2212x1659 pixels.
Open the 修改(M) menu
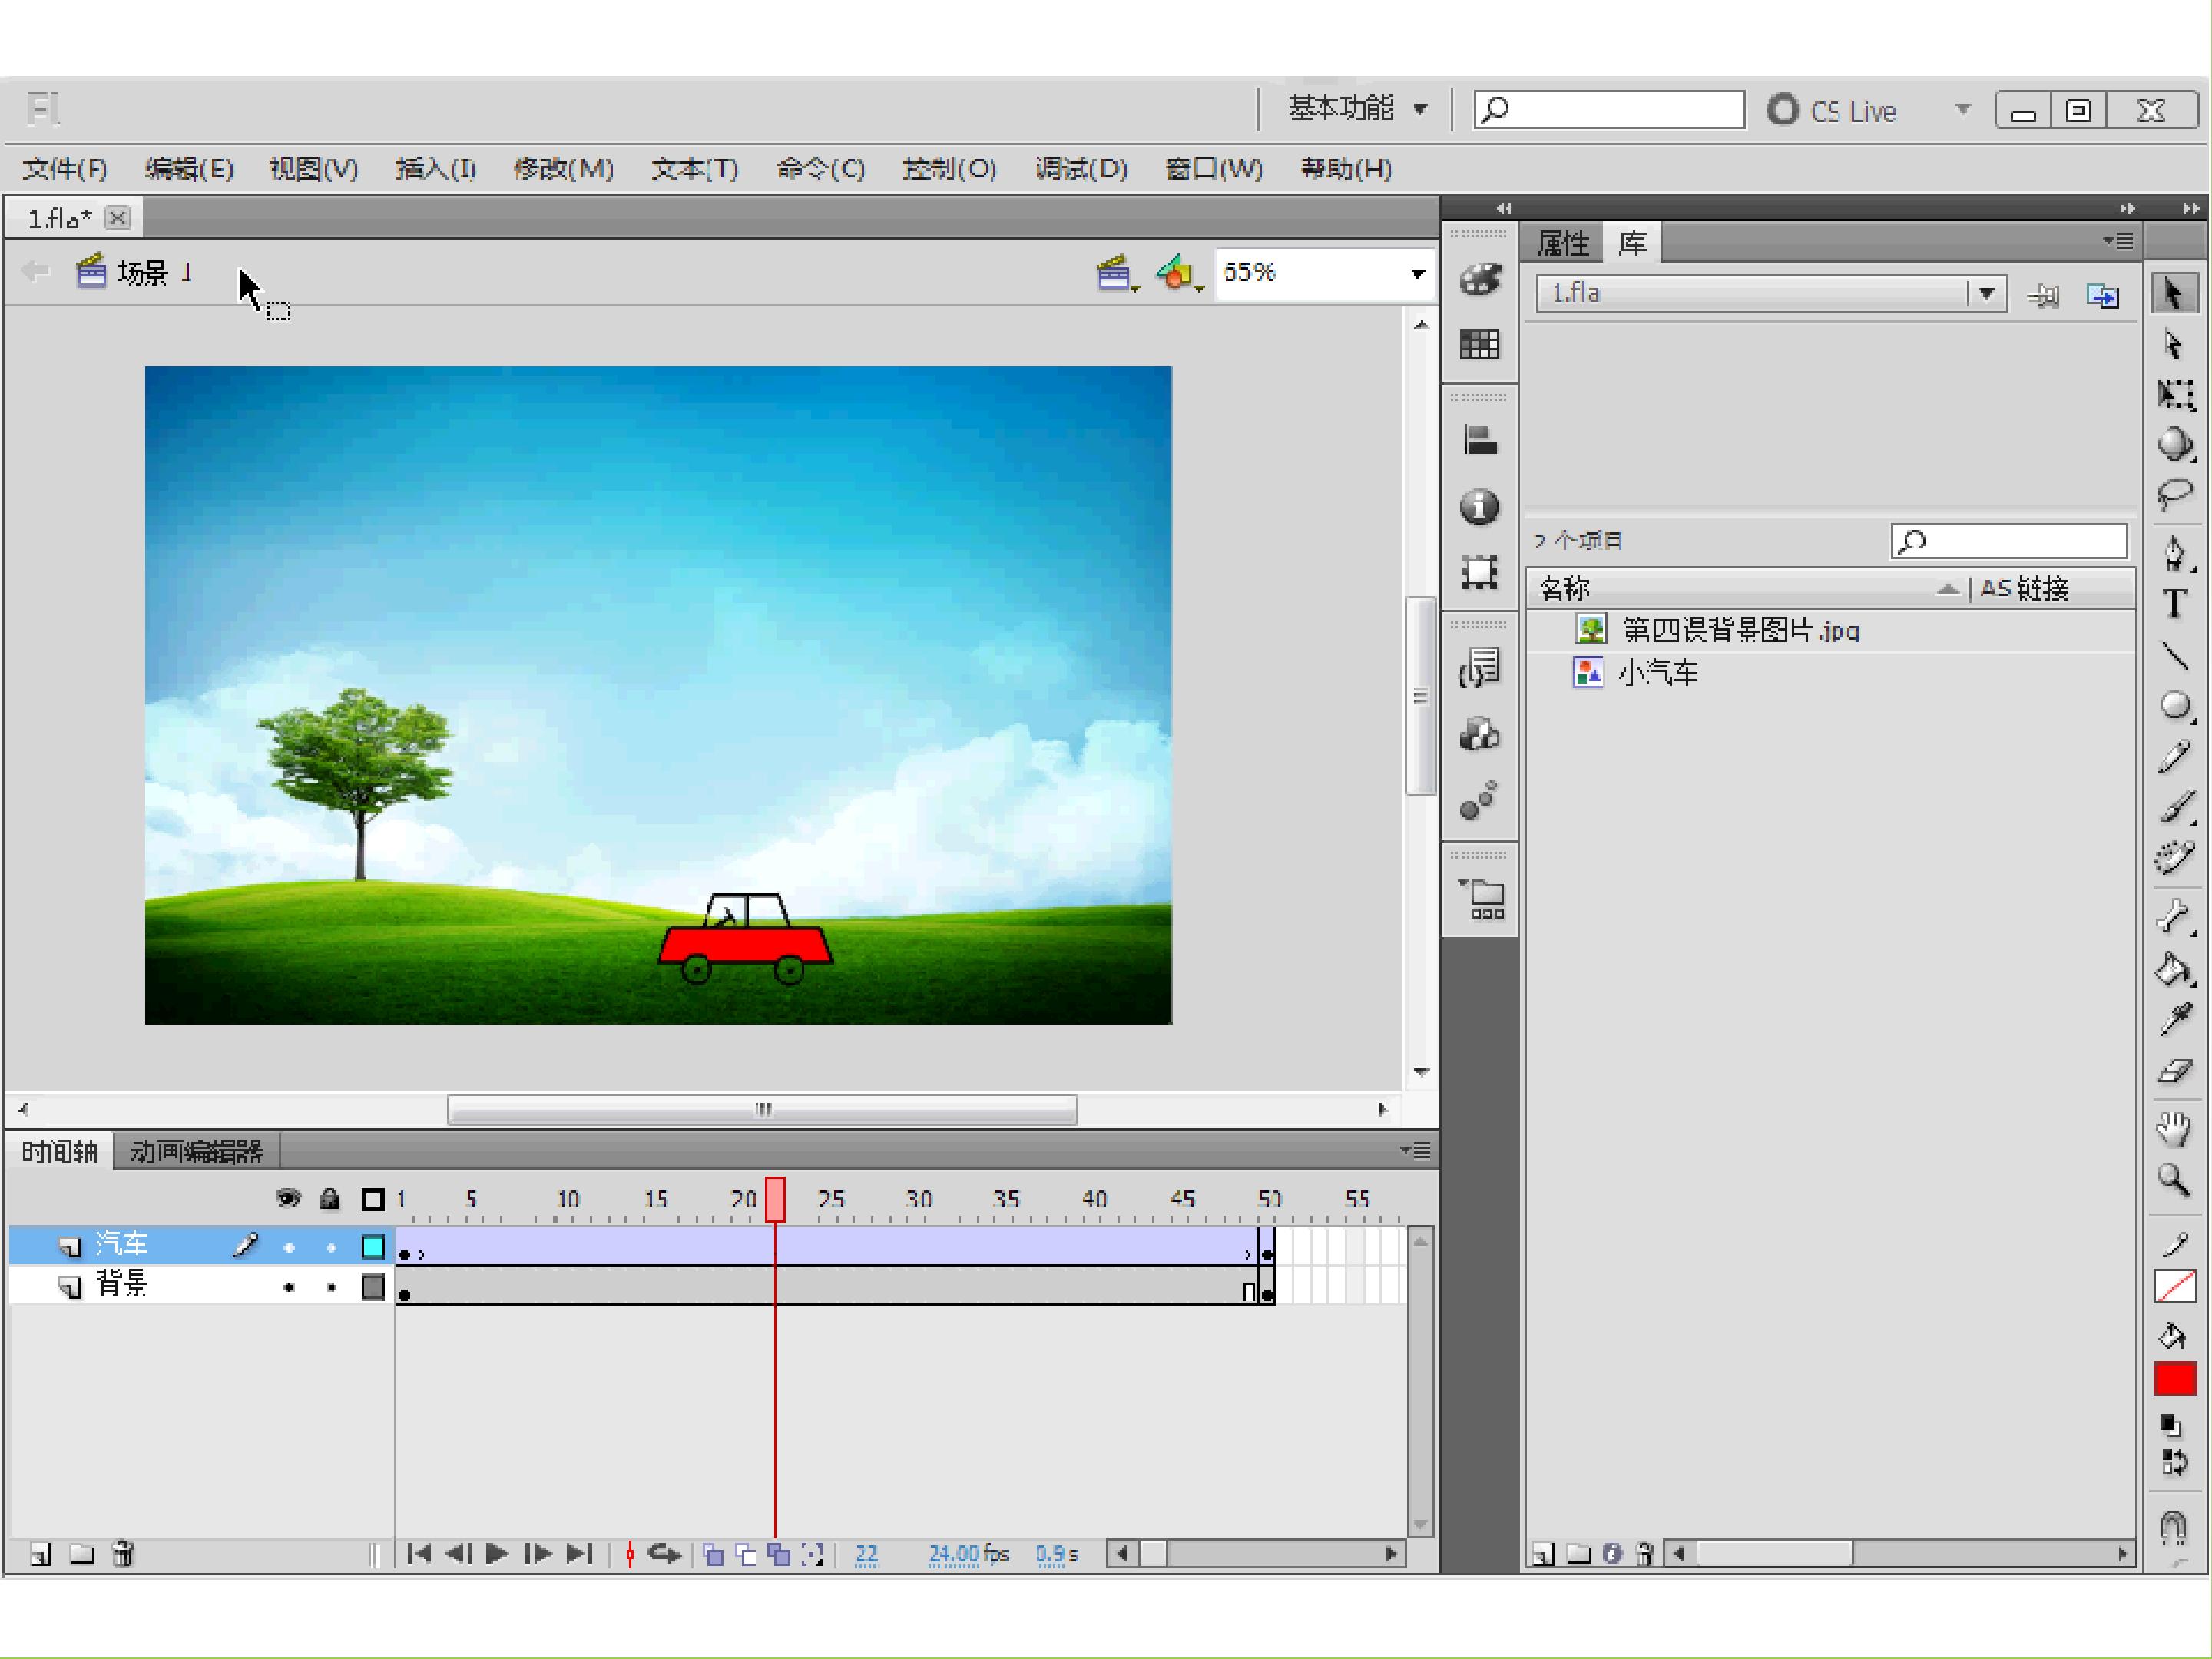tap(563, 168)
